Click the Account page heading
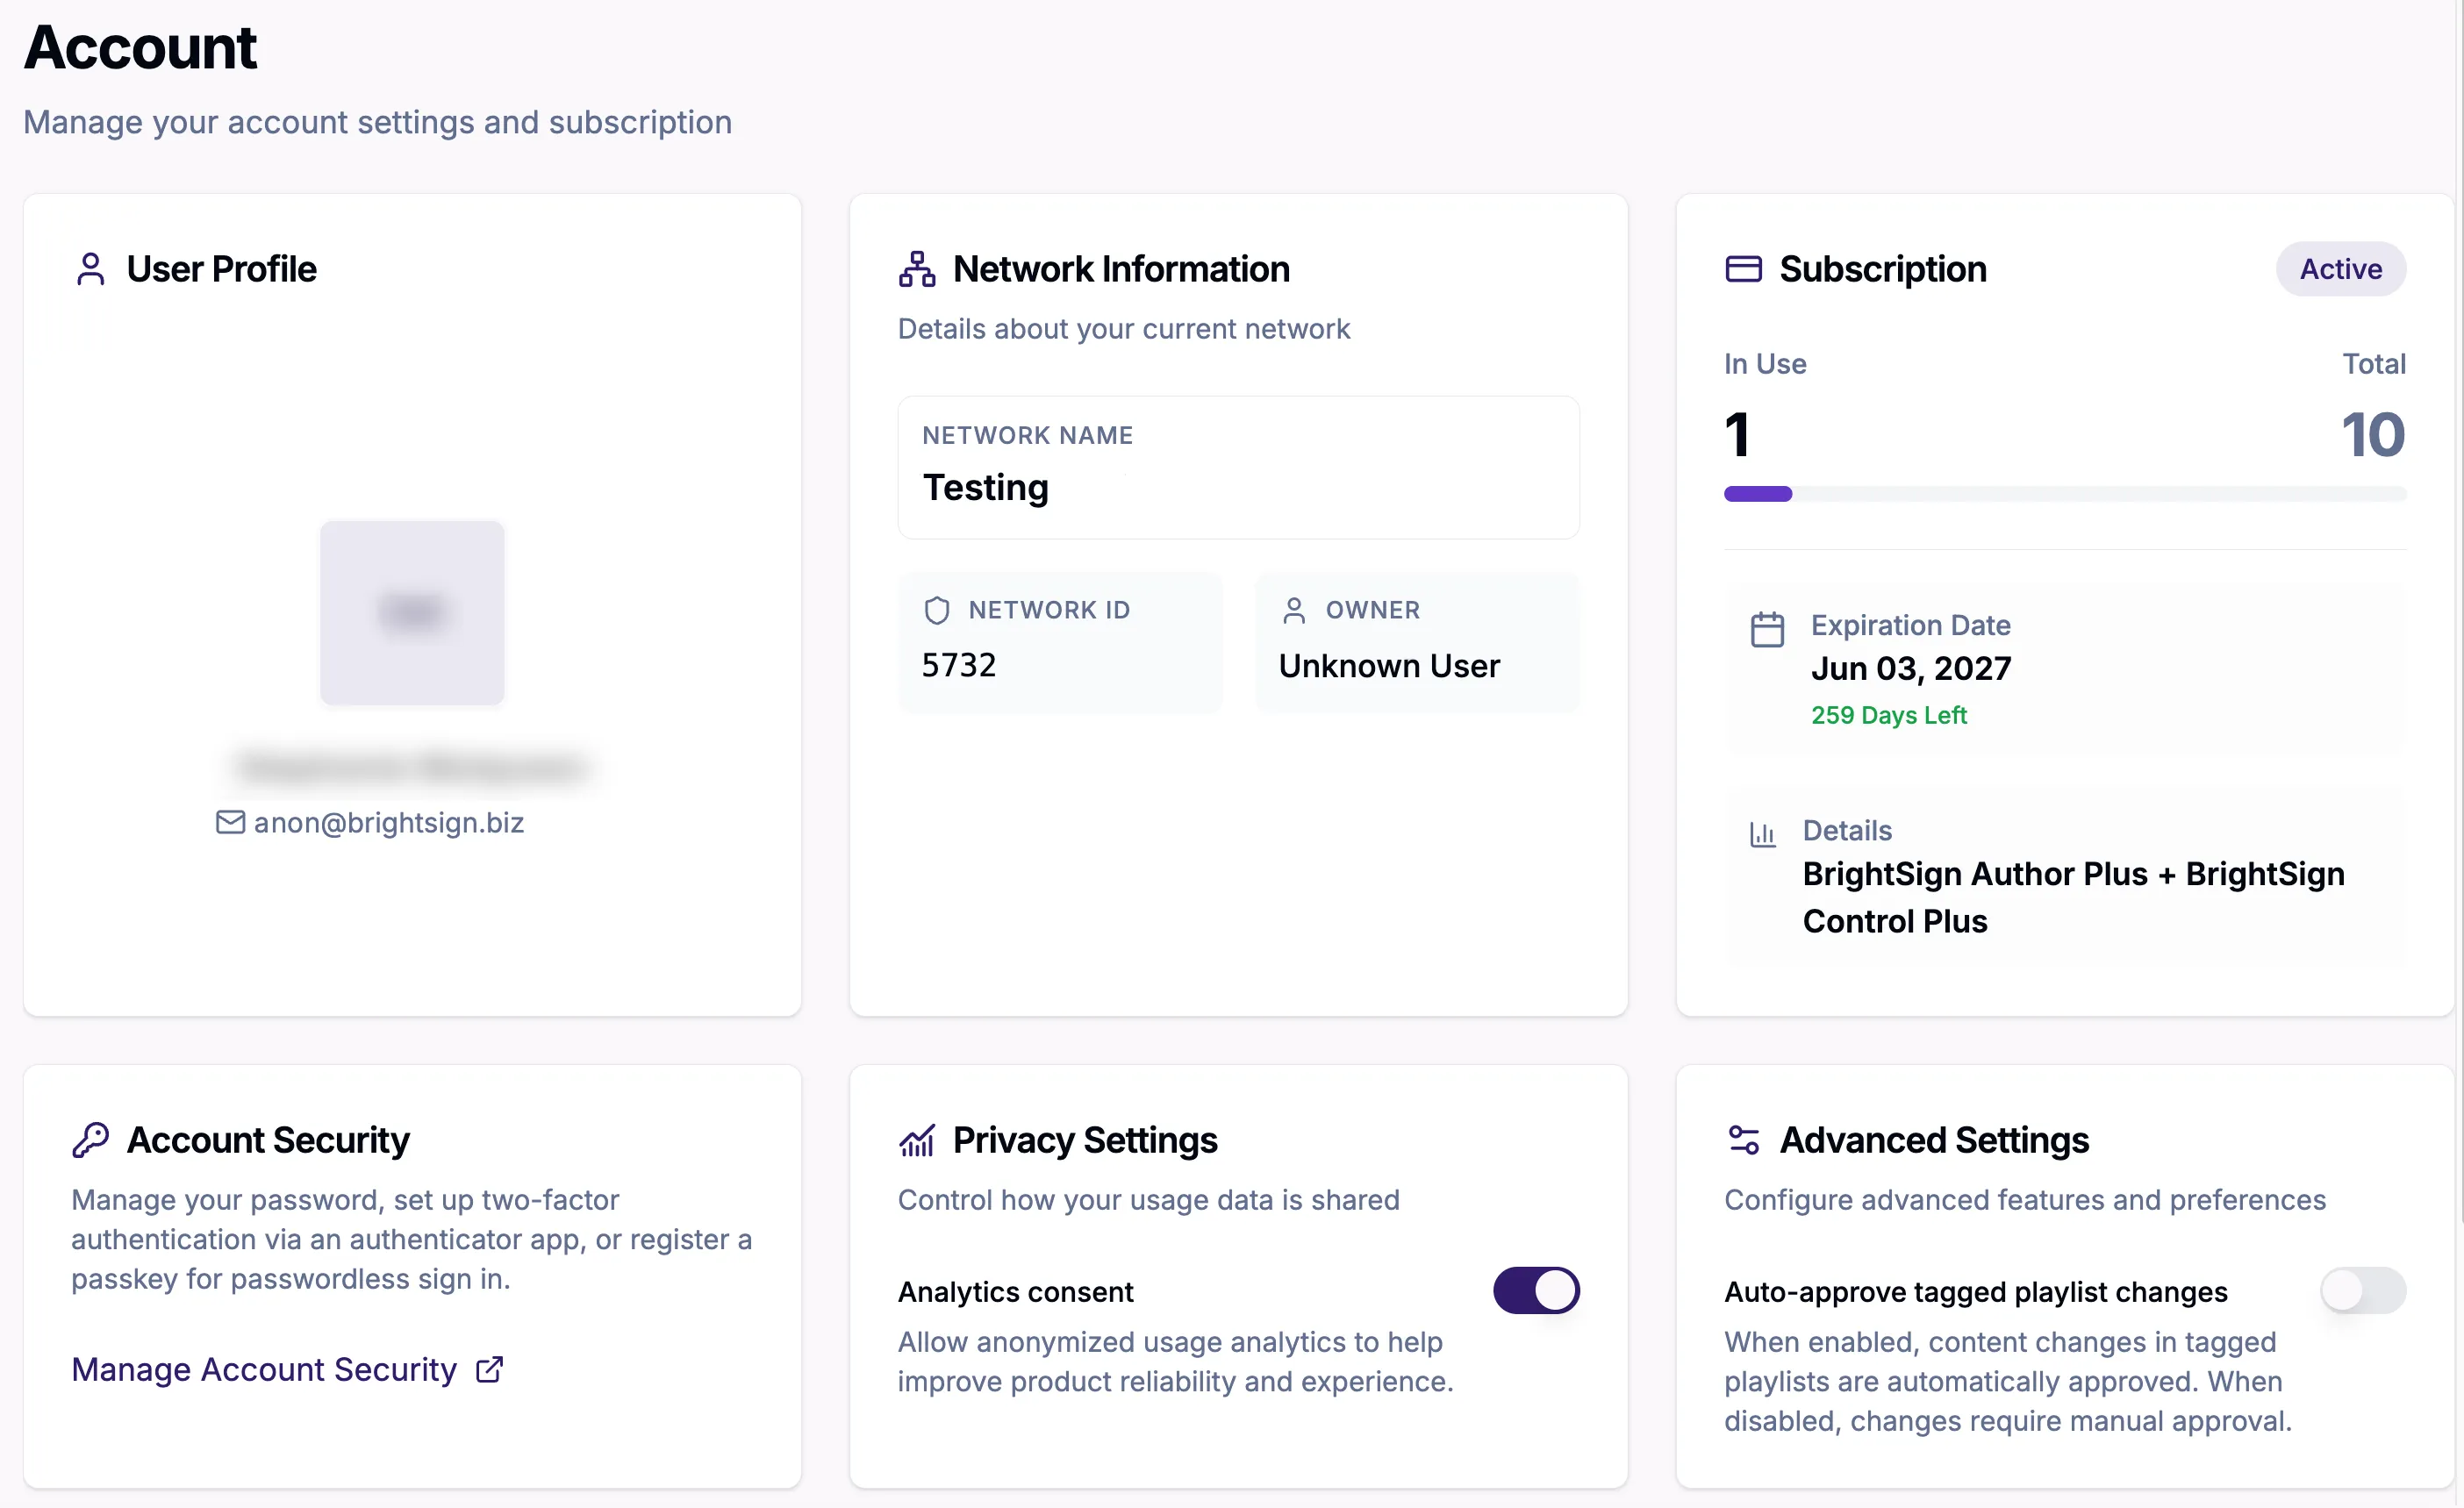This screenshot has height=1508, width=2464. click(140, 47)
